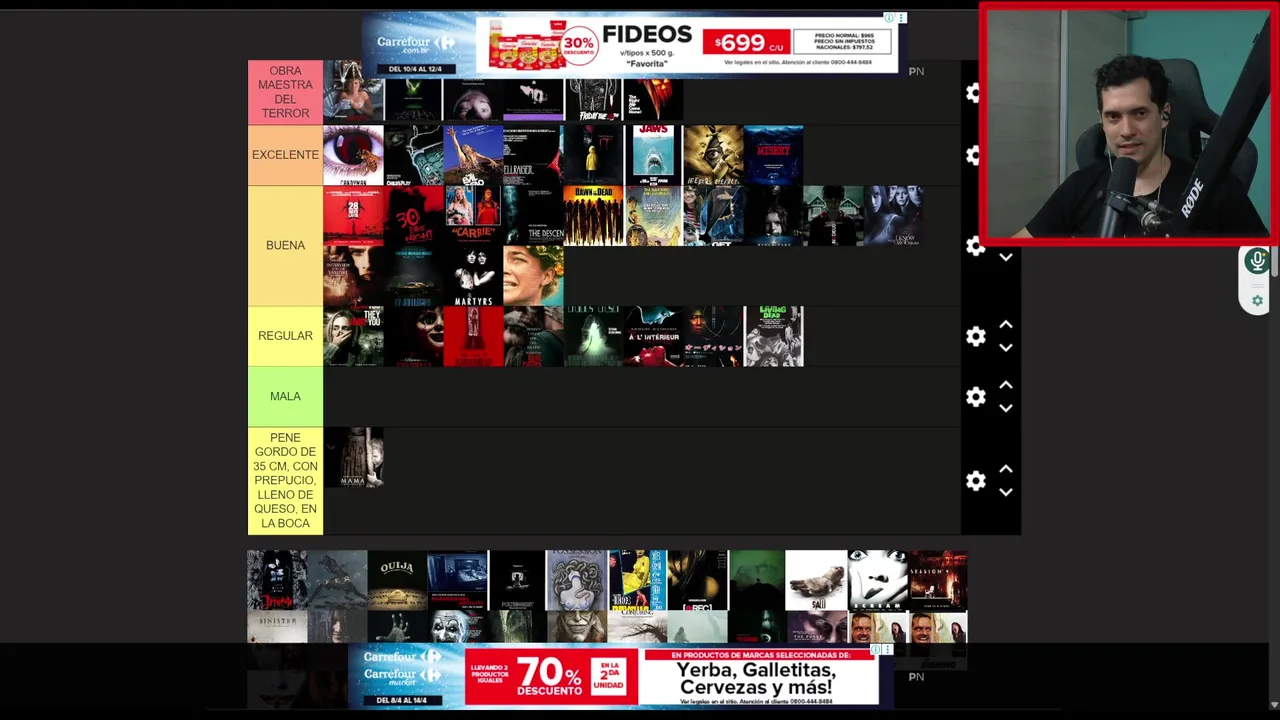The height and width of the screenshot is (720, 1280).
Task: Open settings gear for REGULAR row
Action: click(x=975, y=336)
